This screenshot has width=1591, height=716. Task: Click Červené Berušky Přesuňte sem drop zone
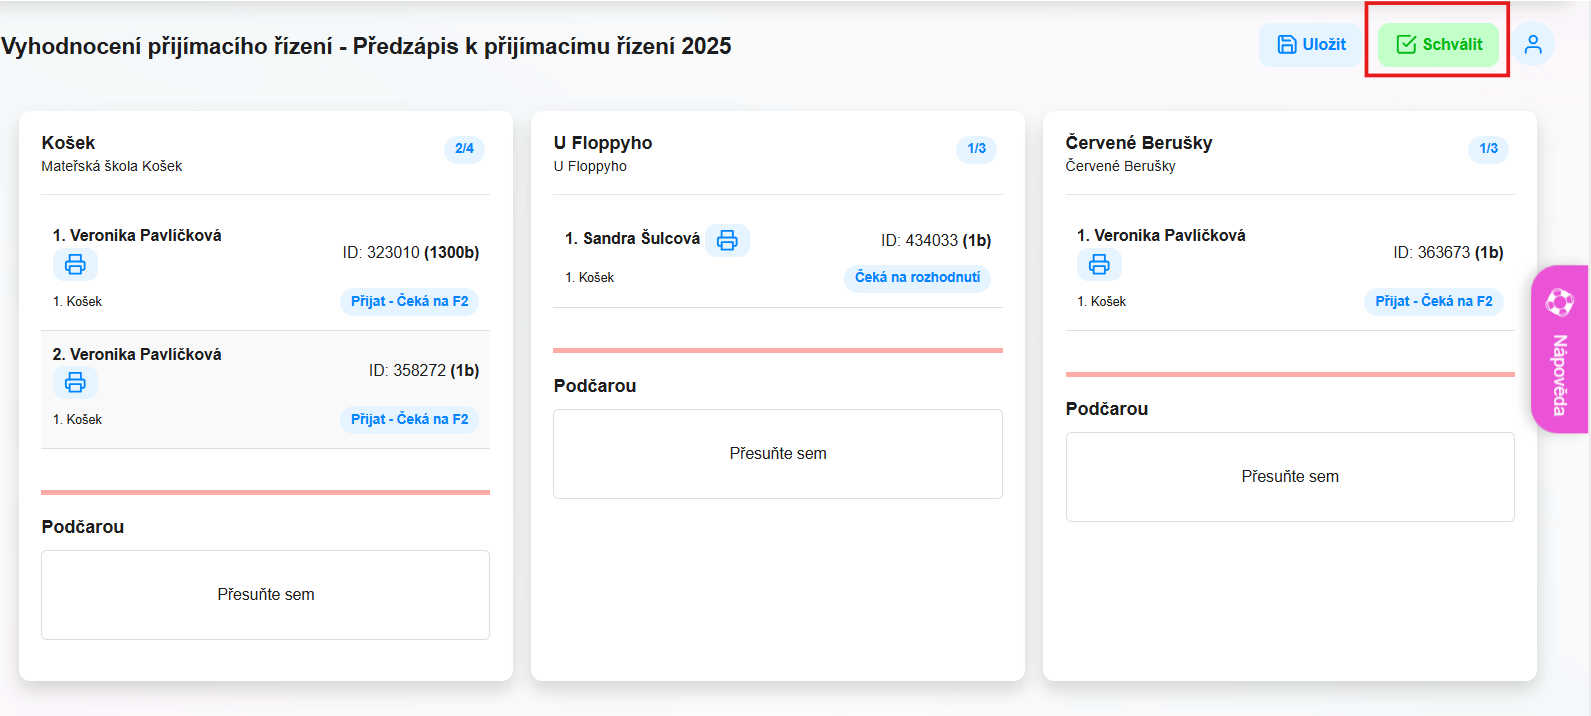(1290, 477)
